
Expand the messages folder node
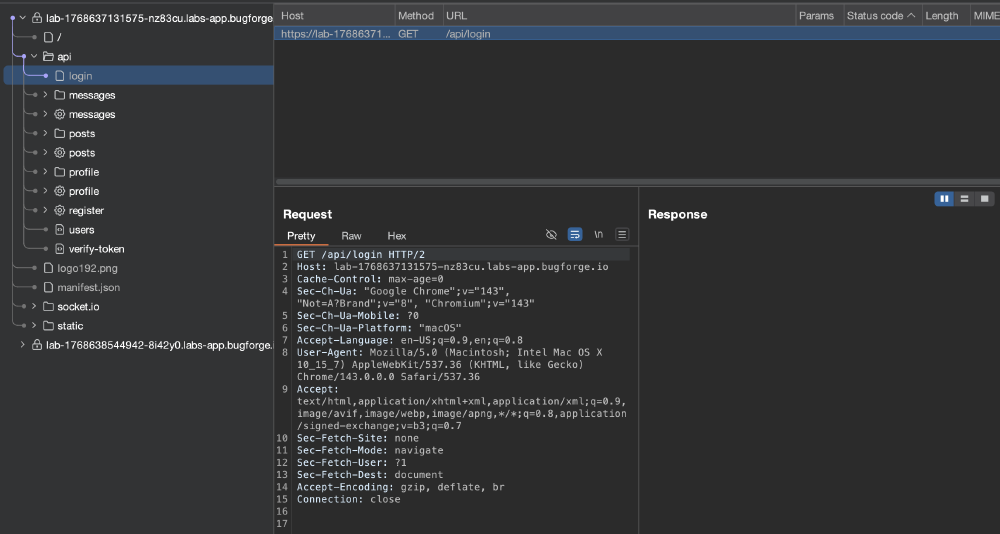45,95
